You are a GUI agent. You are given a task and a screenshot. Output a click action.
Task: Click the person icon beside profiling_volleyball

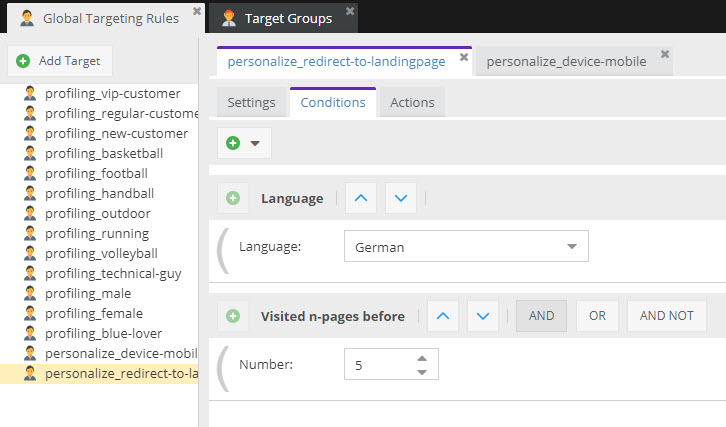pyautogui.click(x=30, y=253)
